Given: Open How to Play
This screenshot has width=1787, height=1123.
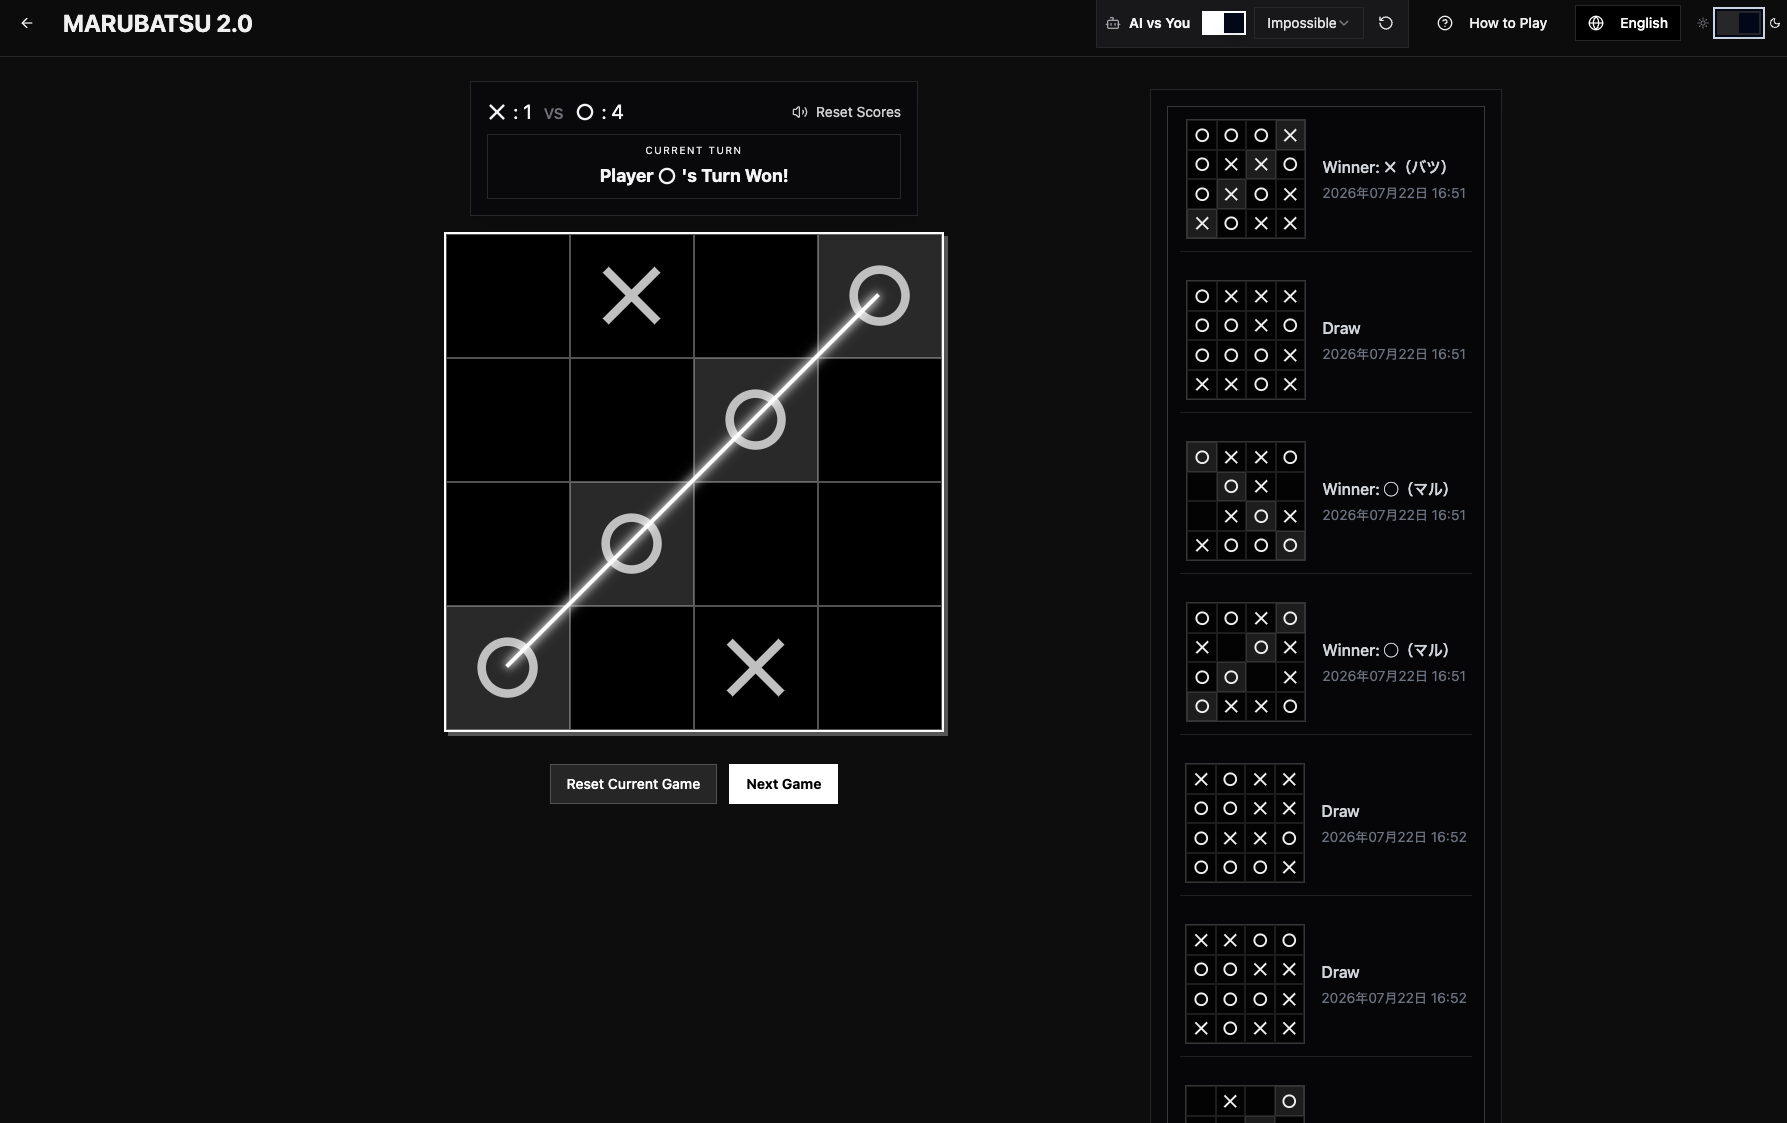Looking at the screenshot, I should pos(1492,23).
